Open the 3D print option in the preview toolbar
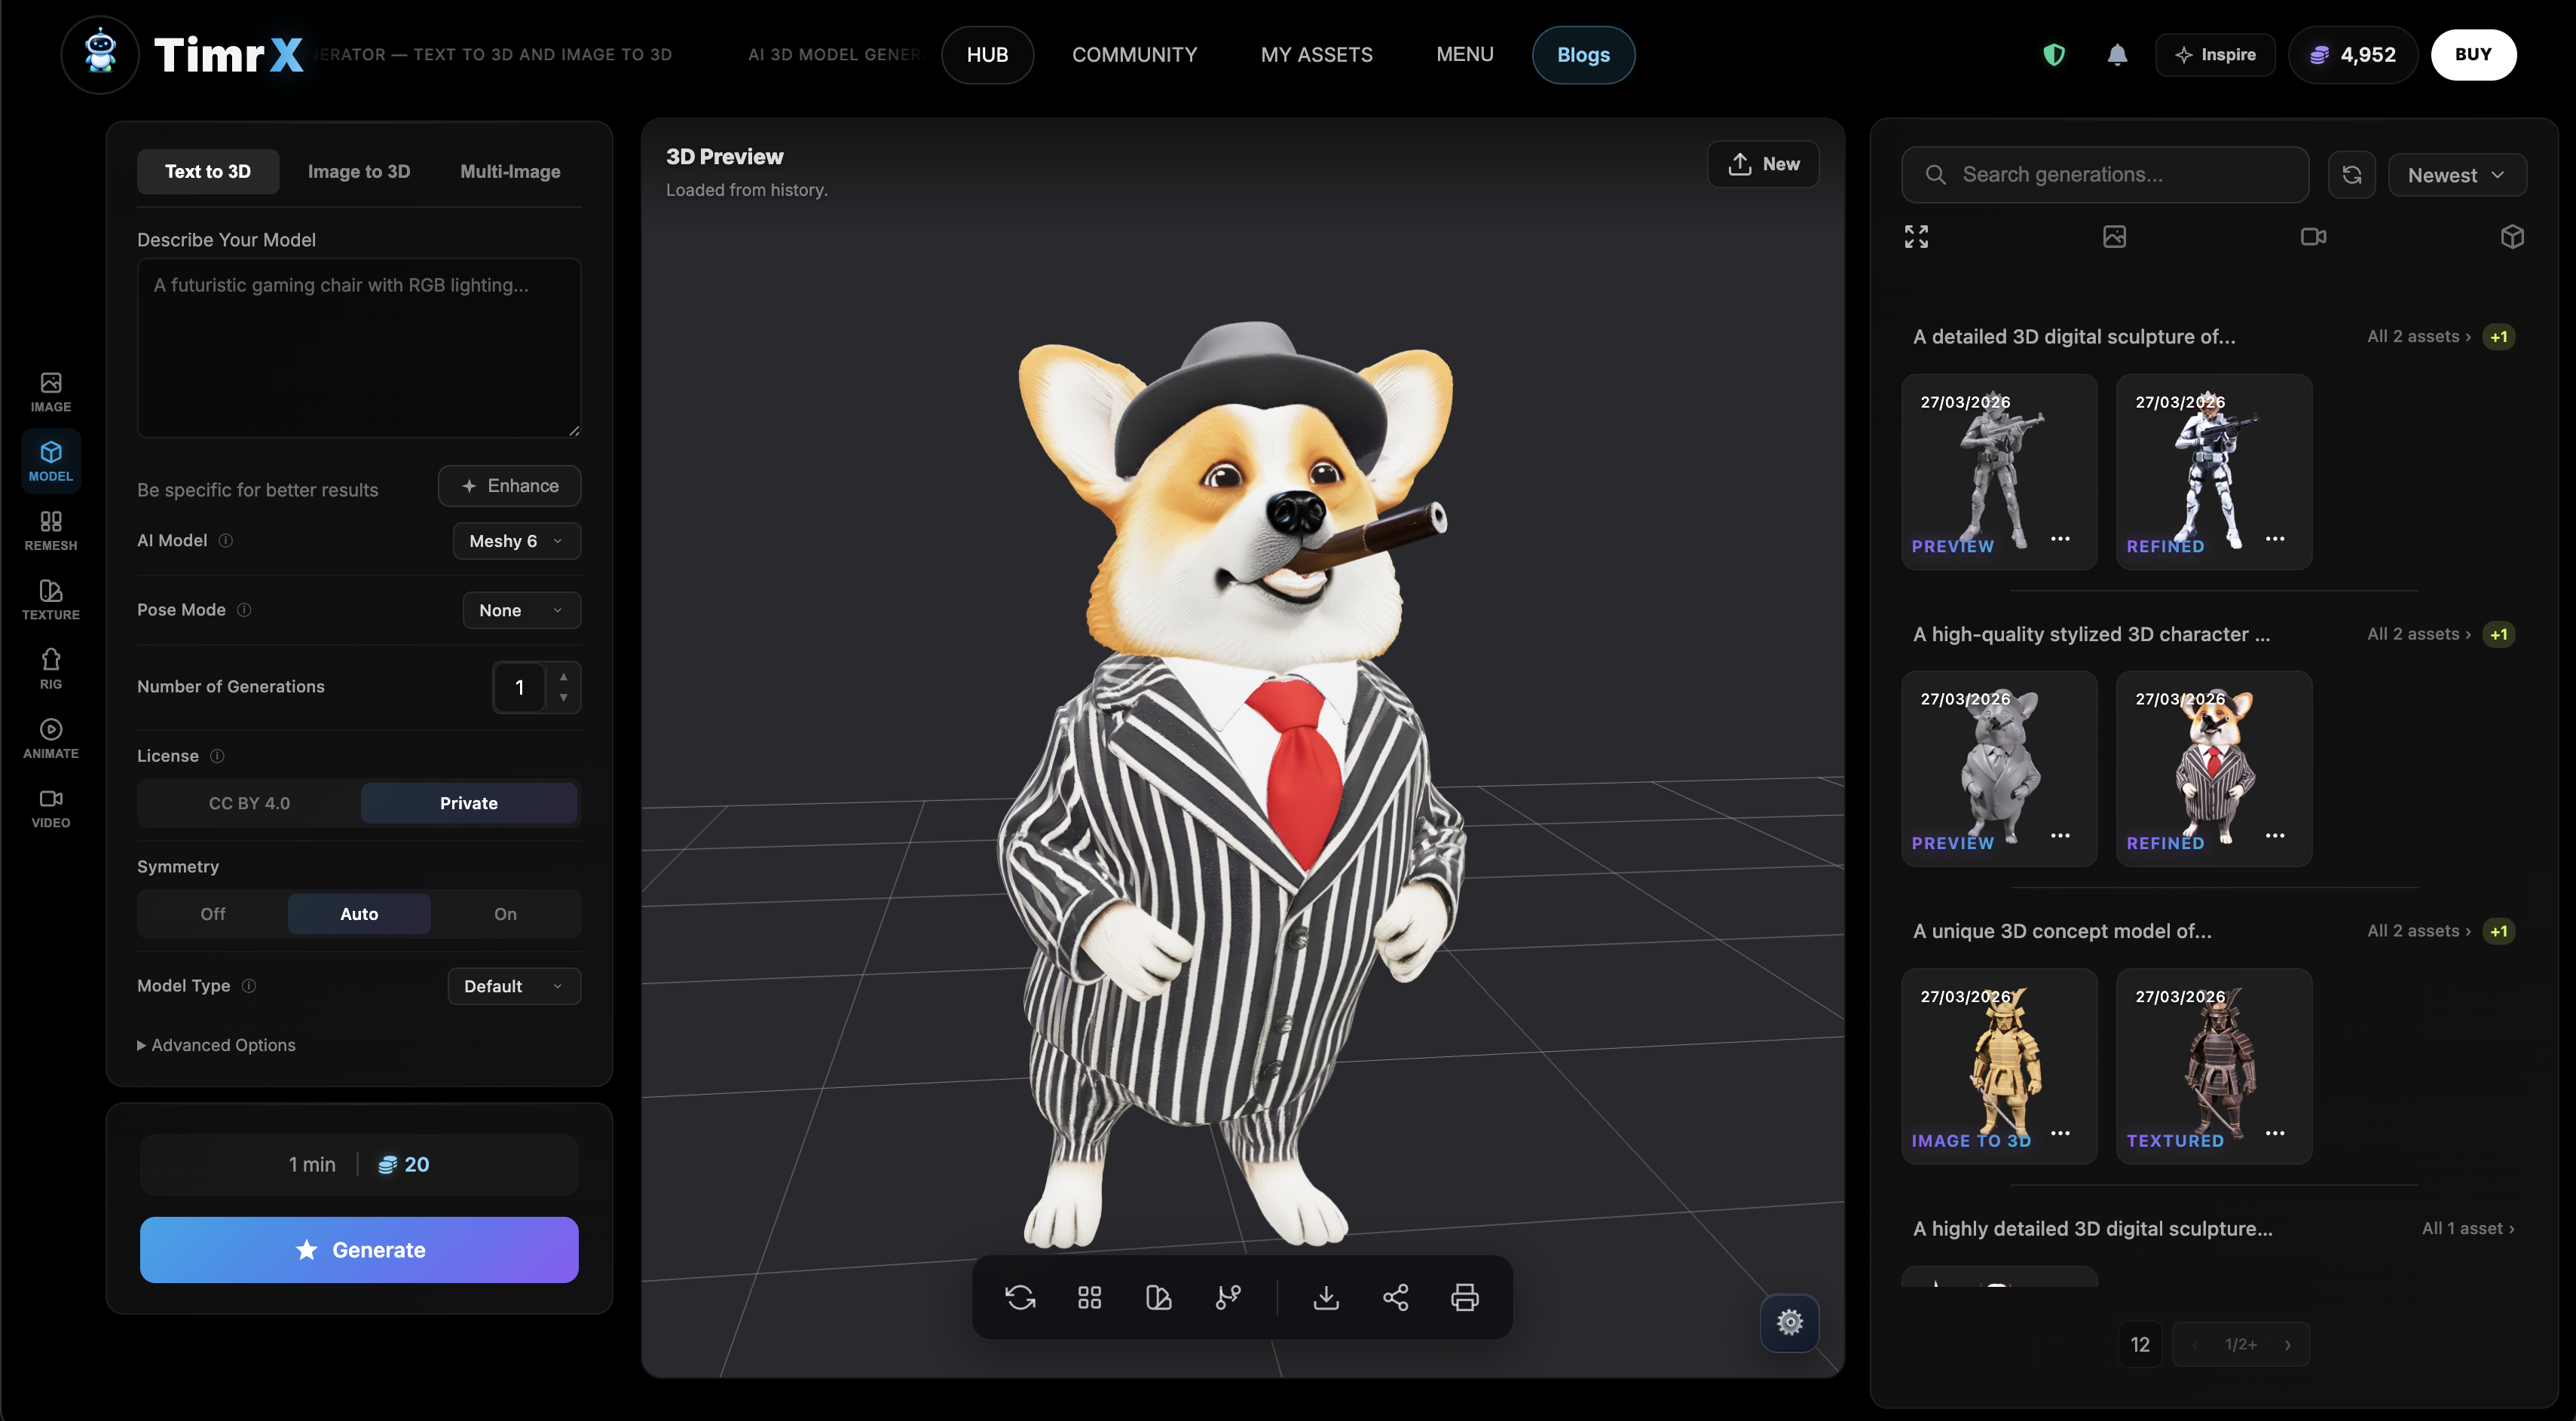Viewport: 2576px width, 1421px height. pyautogui.click(x=1465, y=1297)
